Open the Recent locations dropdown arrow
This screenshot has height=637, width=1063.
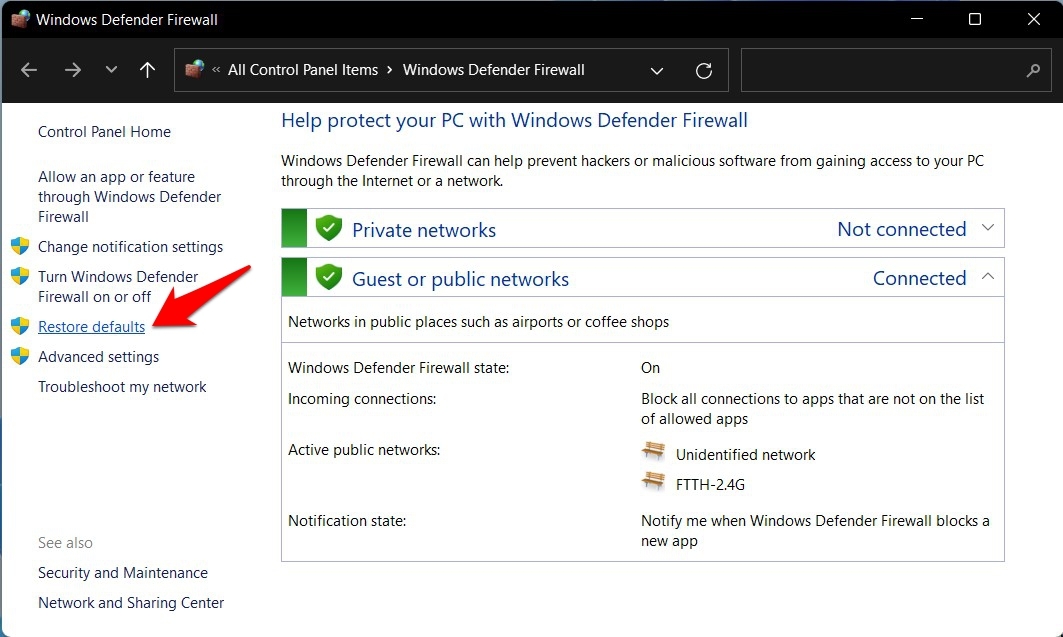pos(111,70)
